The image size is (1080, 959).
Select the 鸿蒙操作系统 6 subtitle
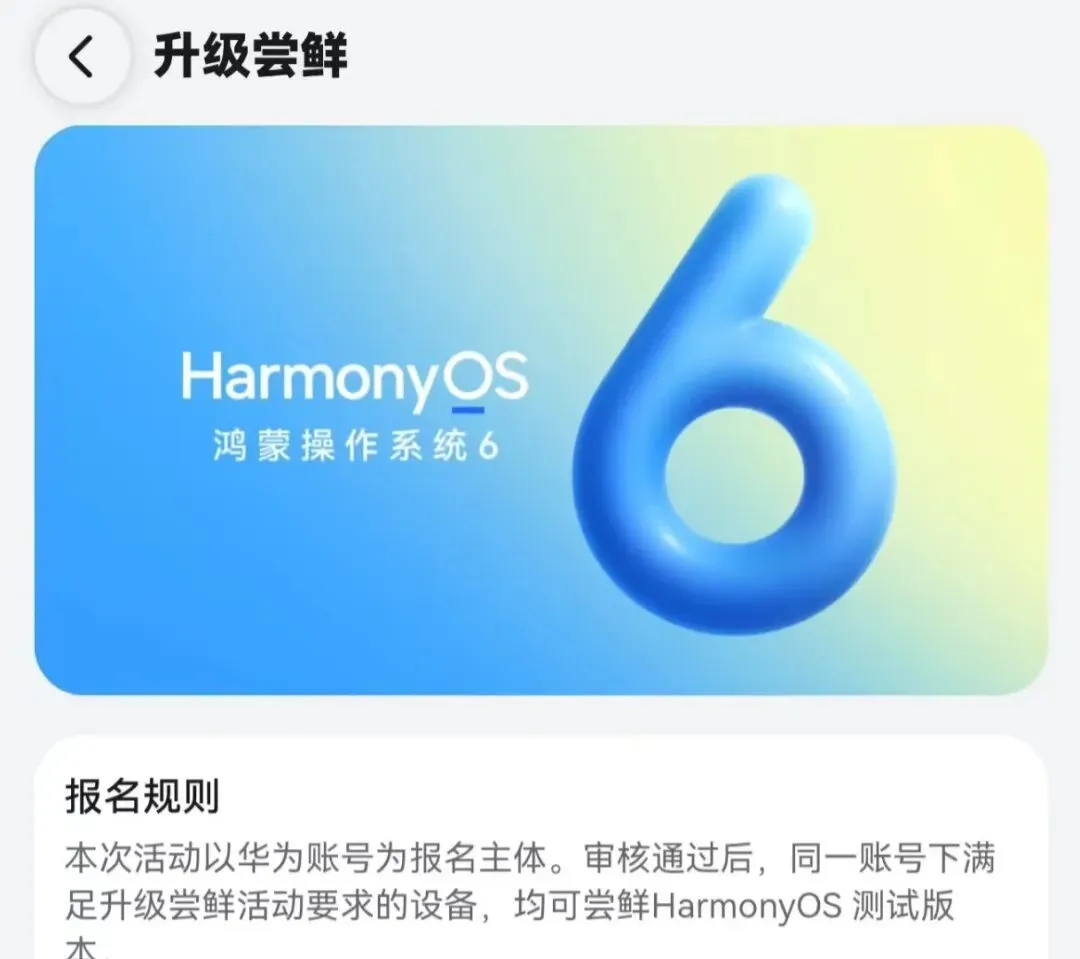pyautogui.click(x=355, y=446)
